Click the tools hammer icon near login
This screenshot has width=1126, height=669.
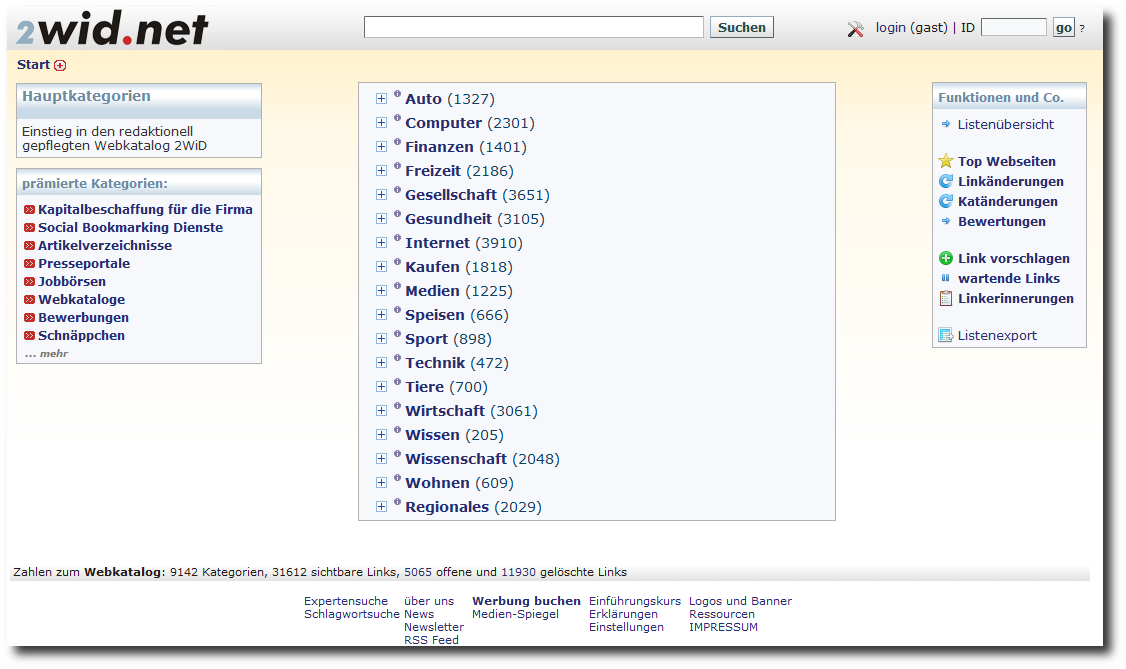pos(855,29)
